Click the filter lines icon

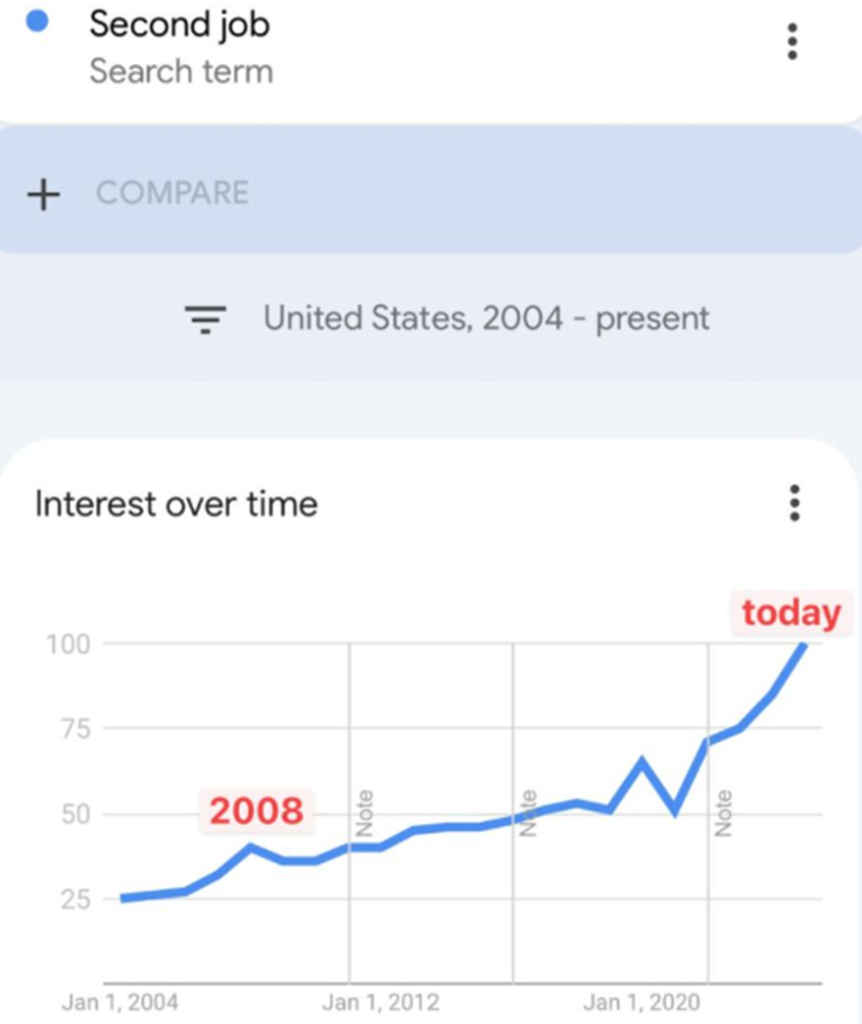point(205,319)
